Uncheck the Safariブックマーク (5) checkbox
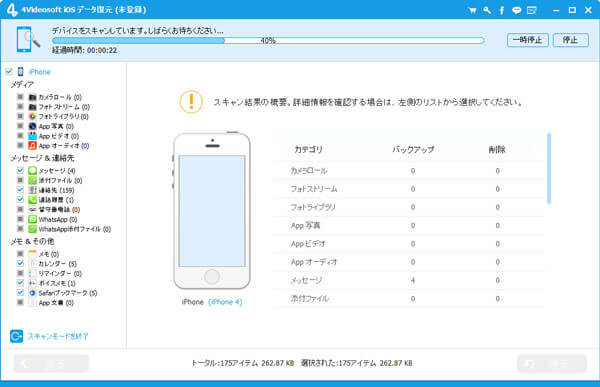 (20, 293)
